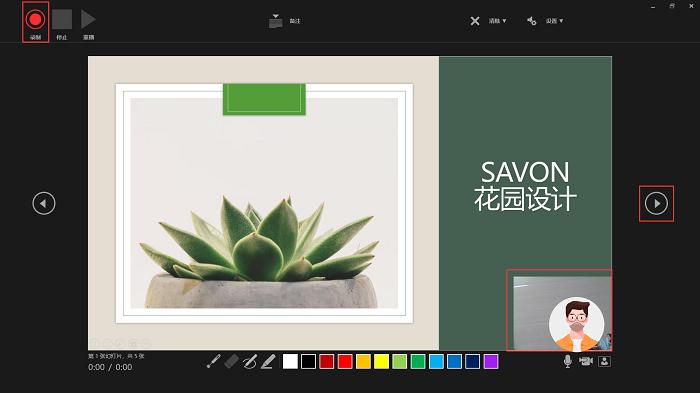Open the Settings dropdown

(545, 21)
